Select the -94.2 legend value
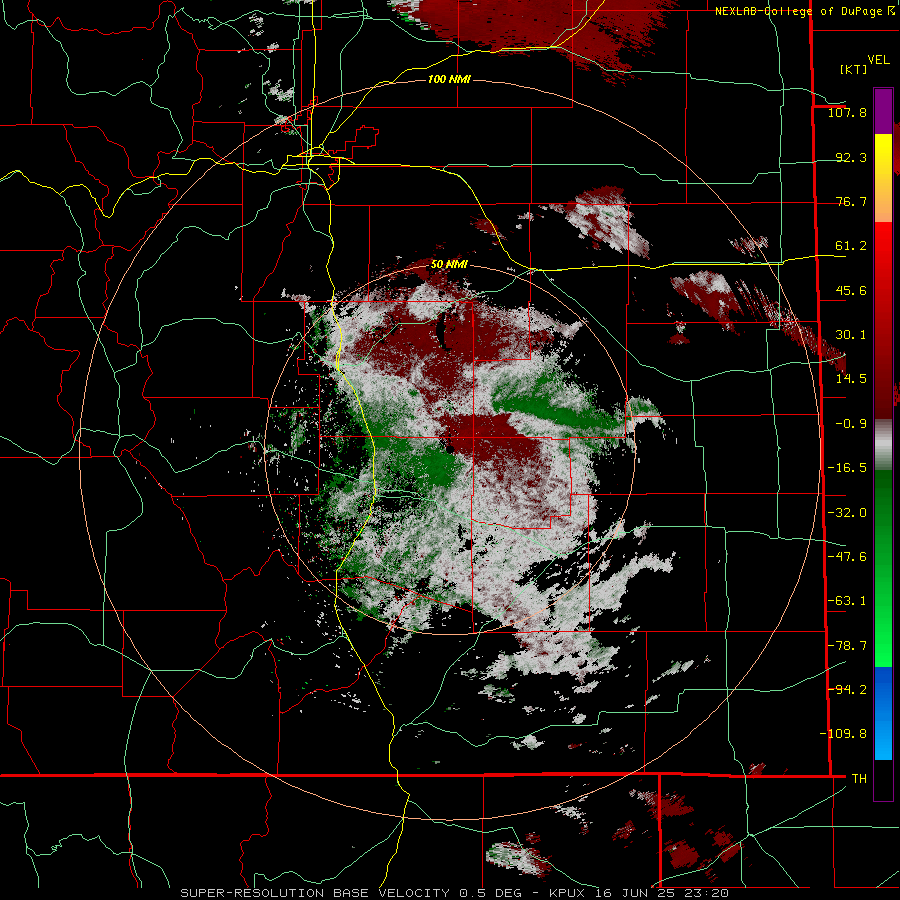This screenshot has width=900, height=900. tap(847, 689)
